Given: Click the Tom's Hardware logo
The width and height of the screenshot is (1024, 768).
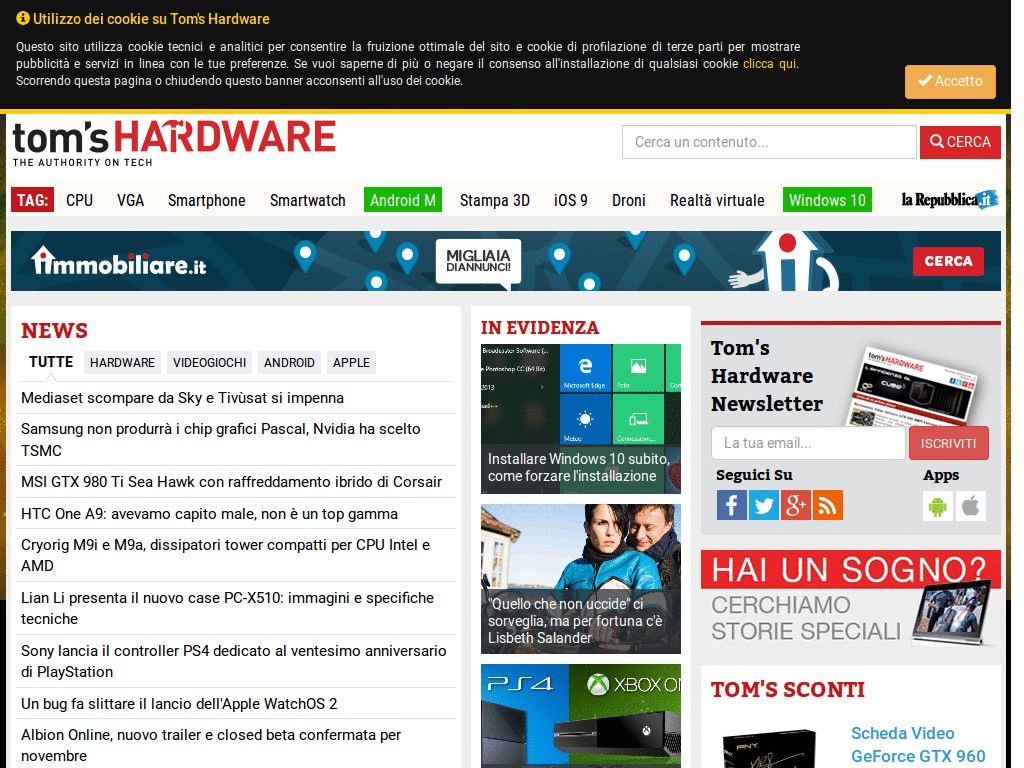Looking at the screenshot, I should 174,143.
